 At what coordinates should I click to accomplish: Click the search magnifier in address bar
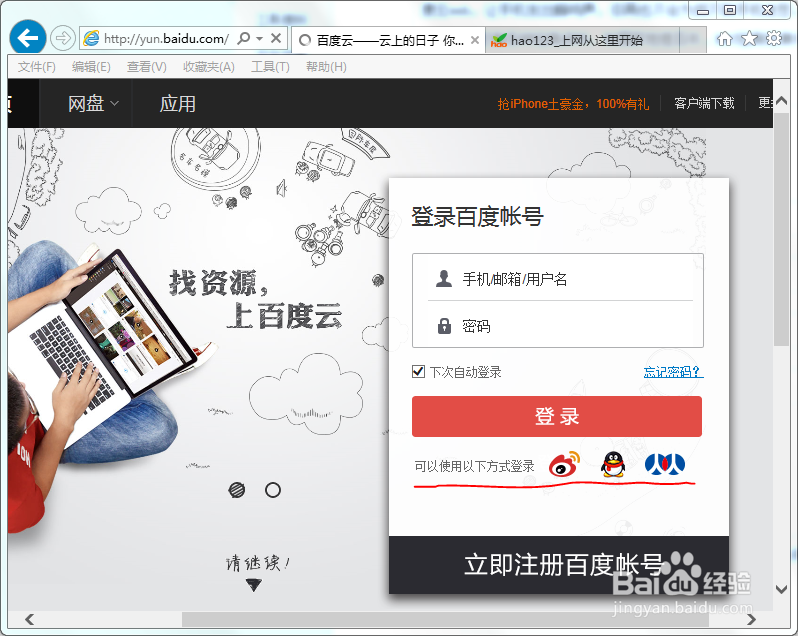coord(244,38)
